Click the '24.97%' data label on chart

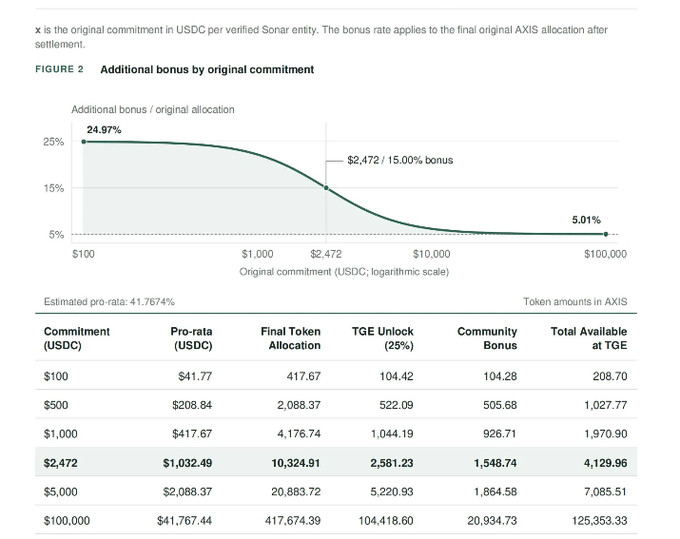pyautogui.click(x=104, y=130)
